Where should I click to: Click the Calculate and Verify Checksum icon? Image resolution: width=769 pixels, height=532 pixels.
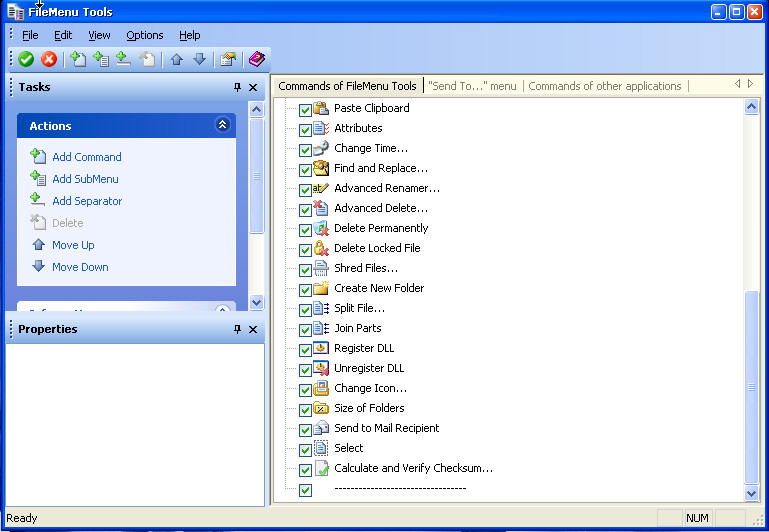click(x=321, y=468)
